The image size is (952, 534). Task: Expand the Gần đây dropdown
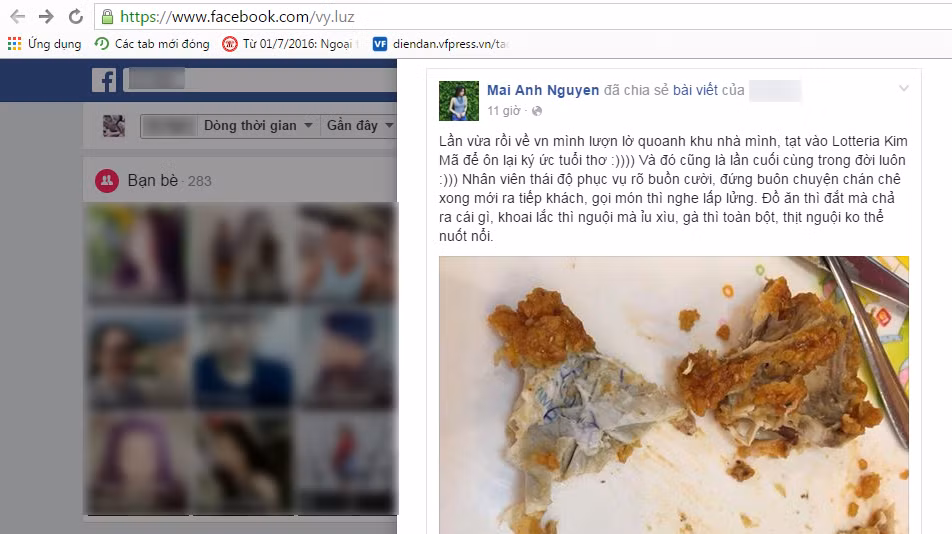coord(359,126)
